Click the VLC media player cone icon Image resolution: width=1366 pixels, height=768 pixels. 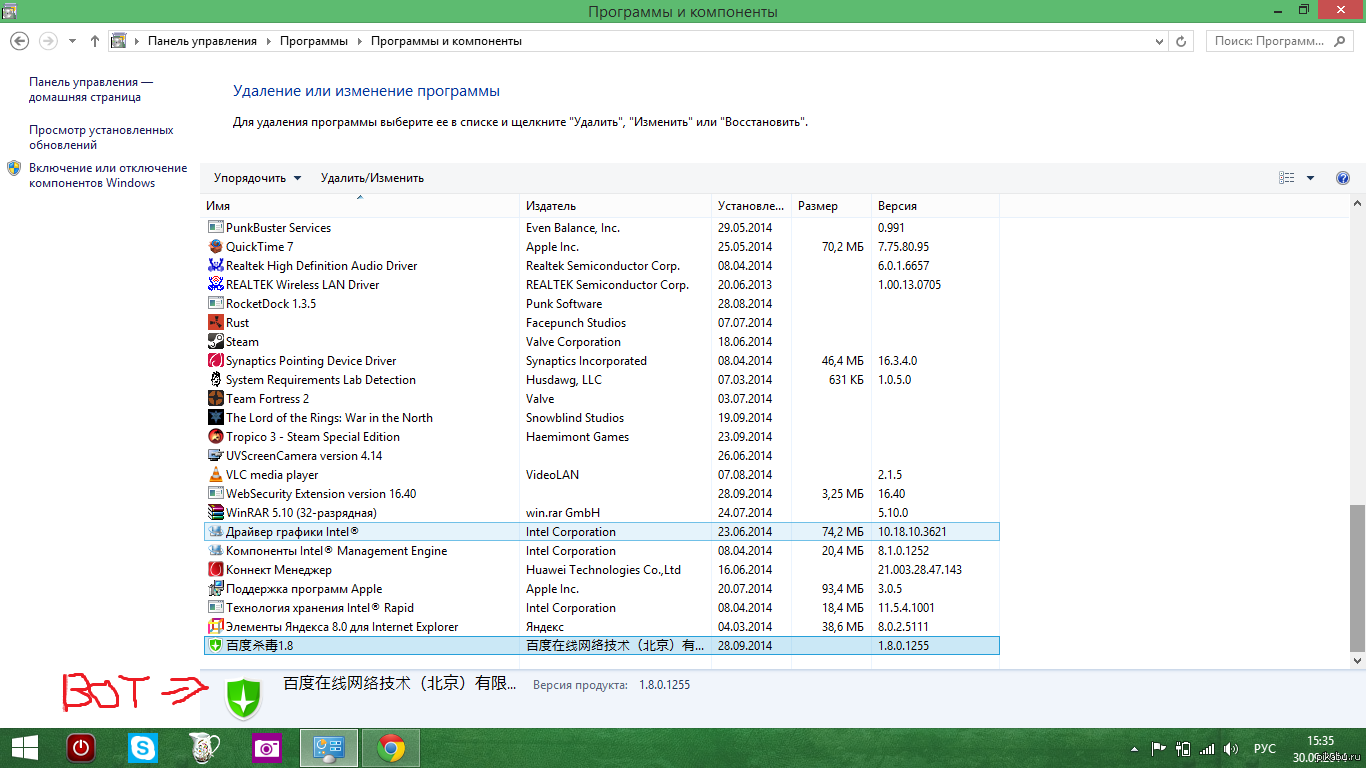click(x=215, y=475)
